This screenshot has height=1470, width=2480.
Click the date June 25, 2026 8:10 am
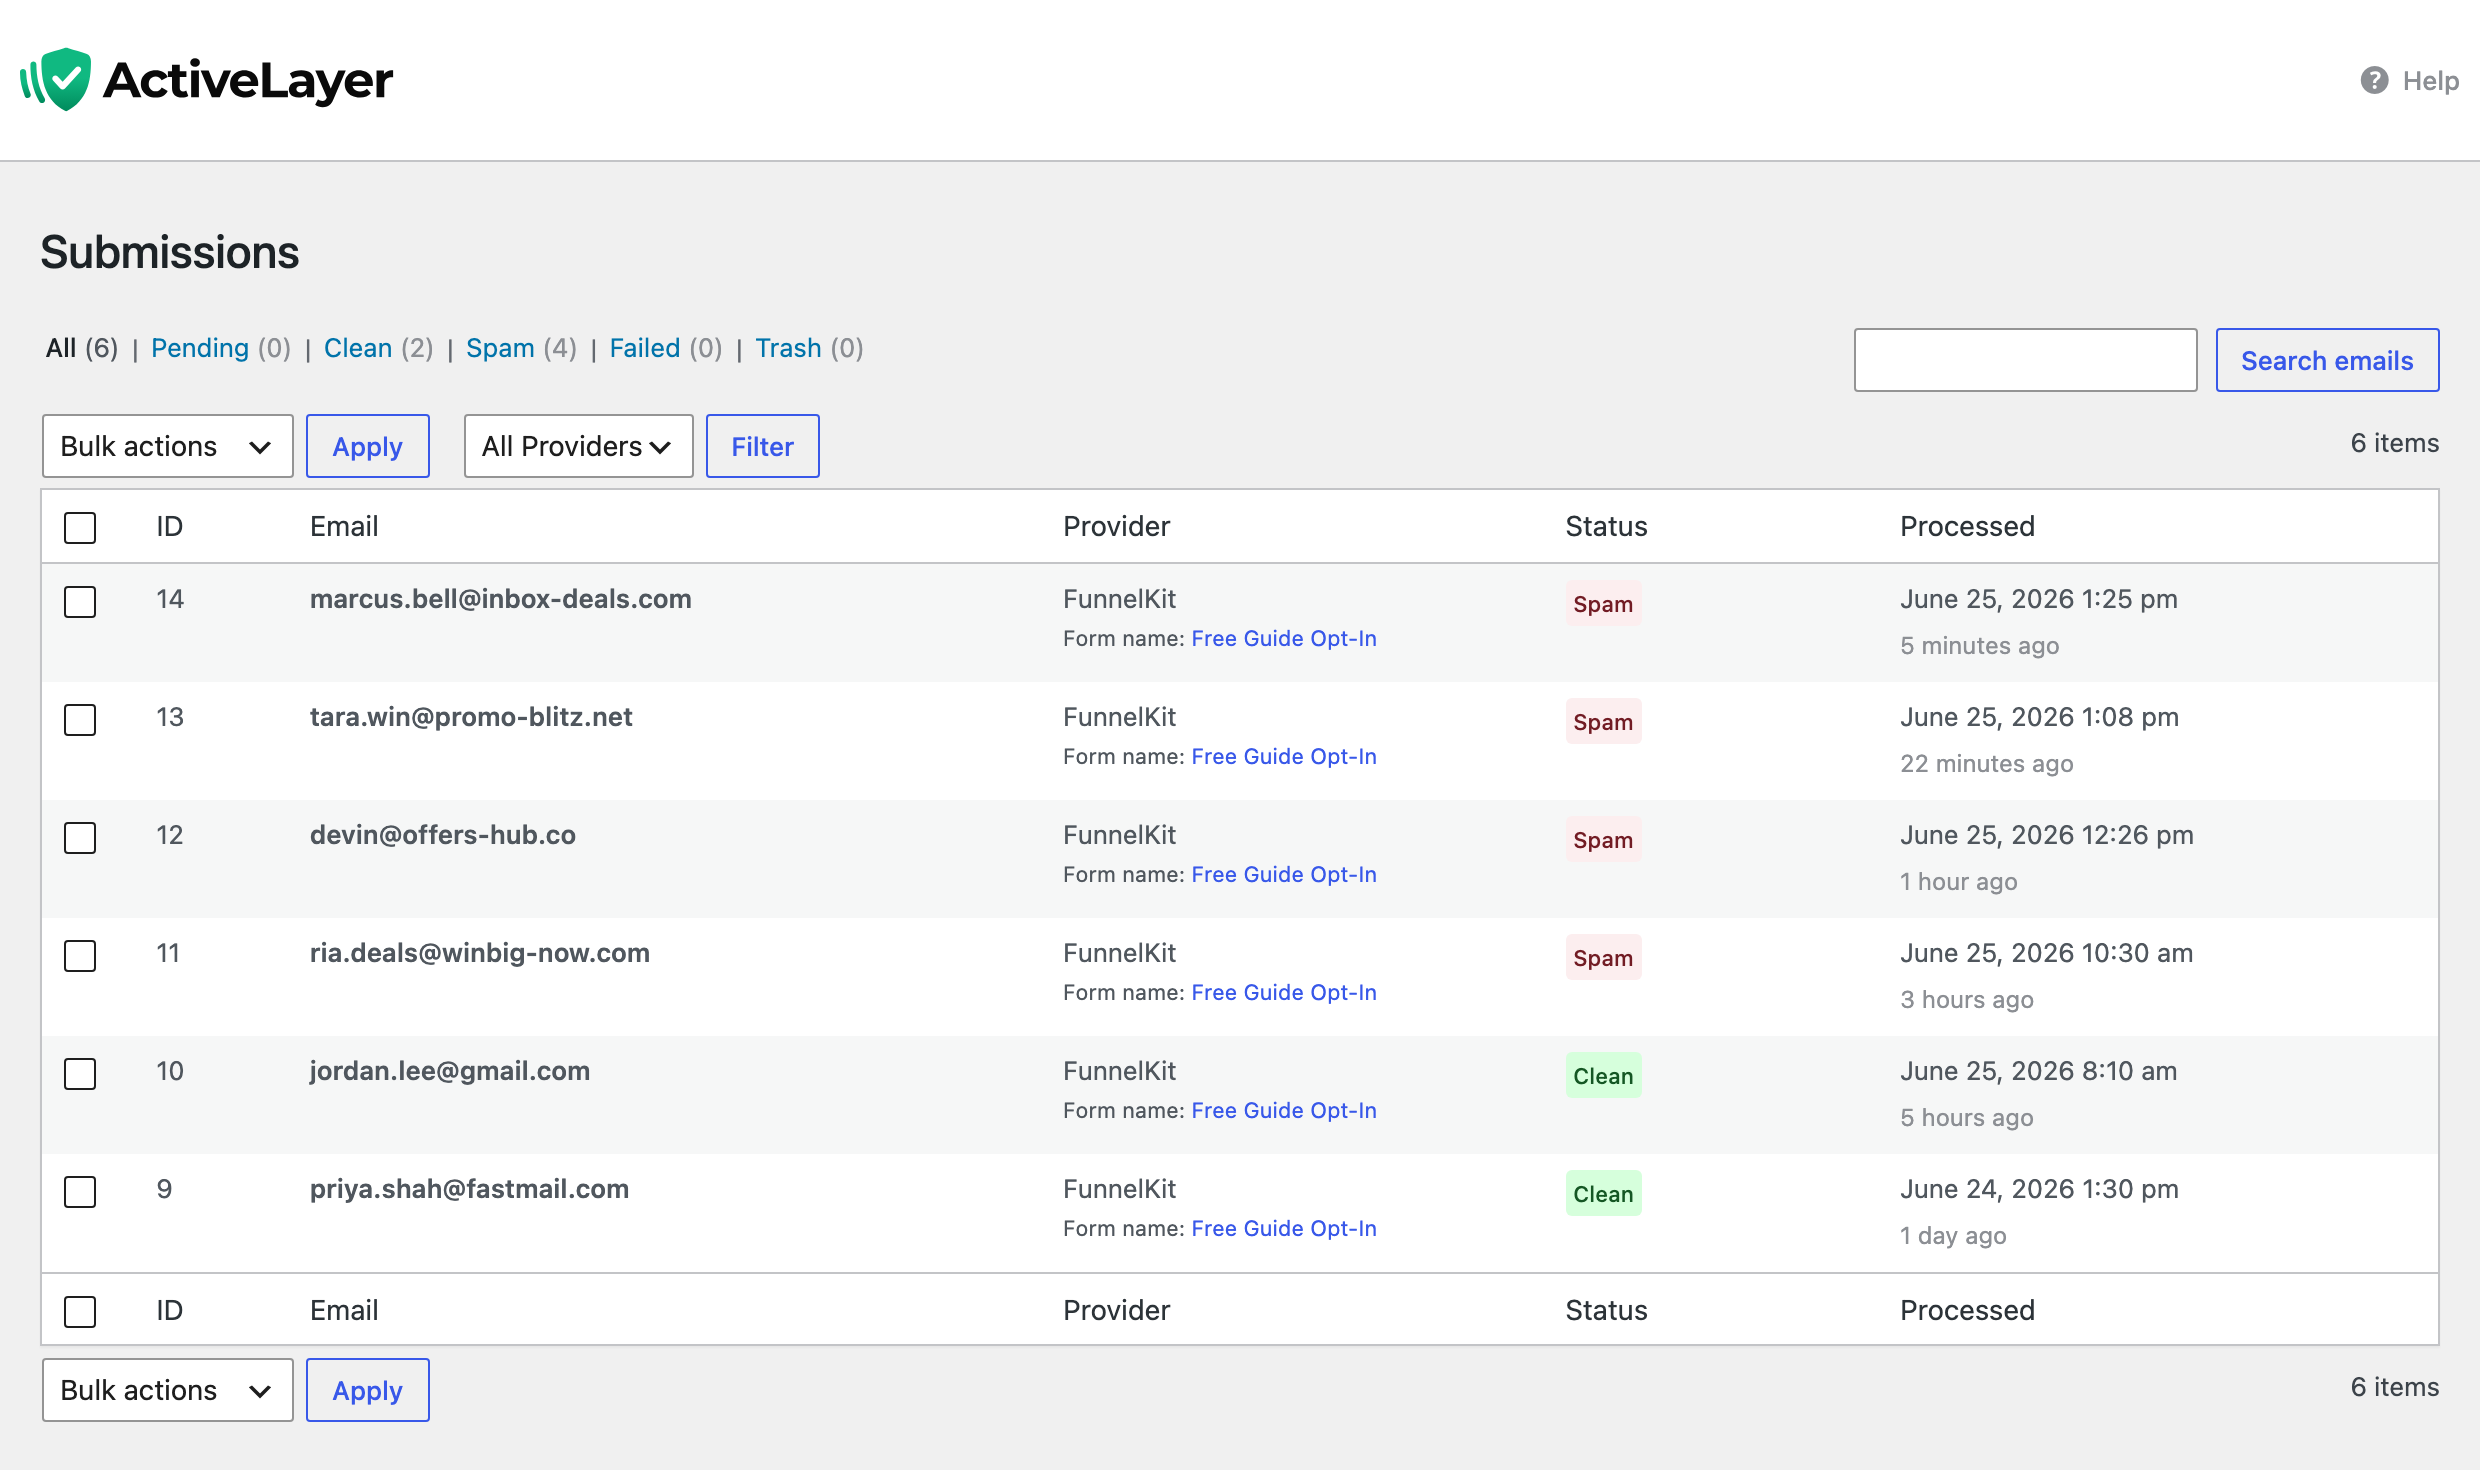pyautogui.click(x=2038, y=1071)
